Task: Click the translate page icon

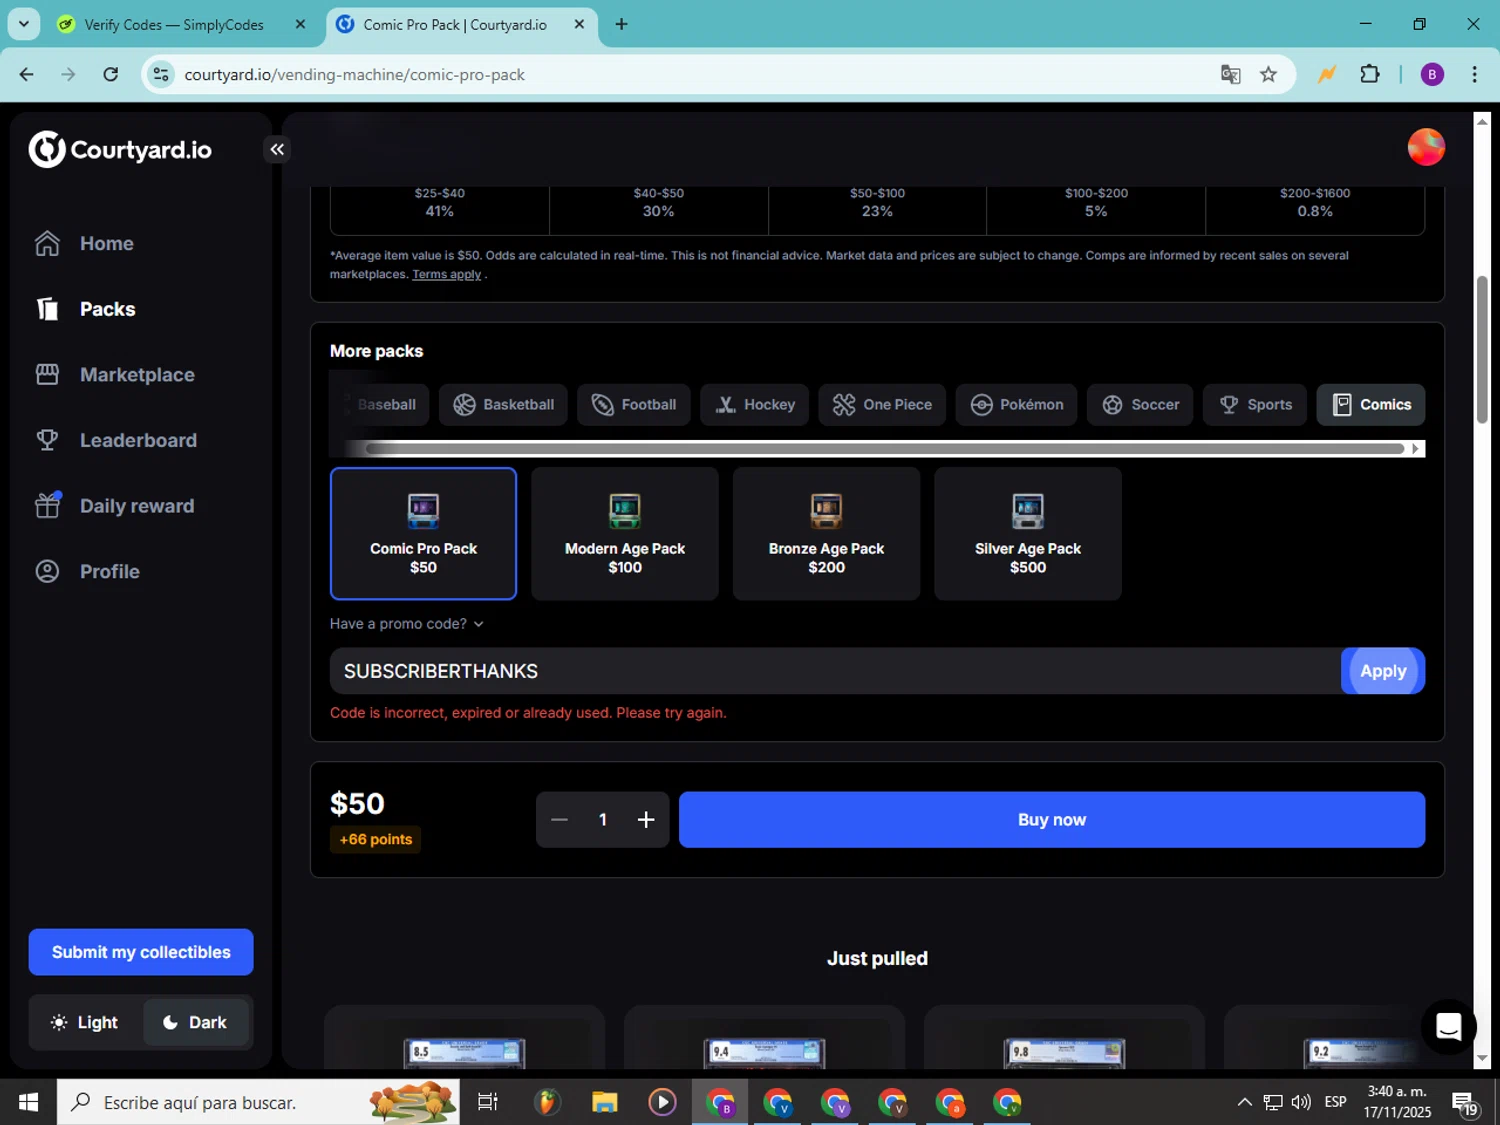Action: (x=1230, y=74)
